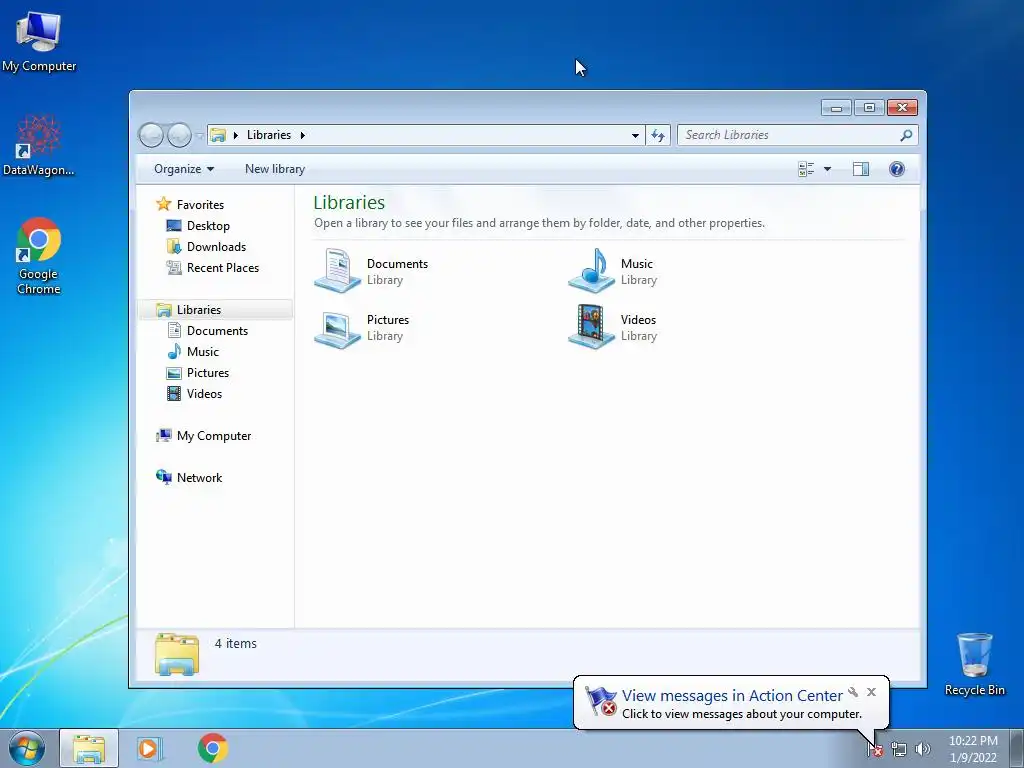Open the balloon's wrench settings icon
Screen dimensions: 1024x768
(853, 692)
